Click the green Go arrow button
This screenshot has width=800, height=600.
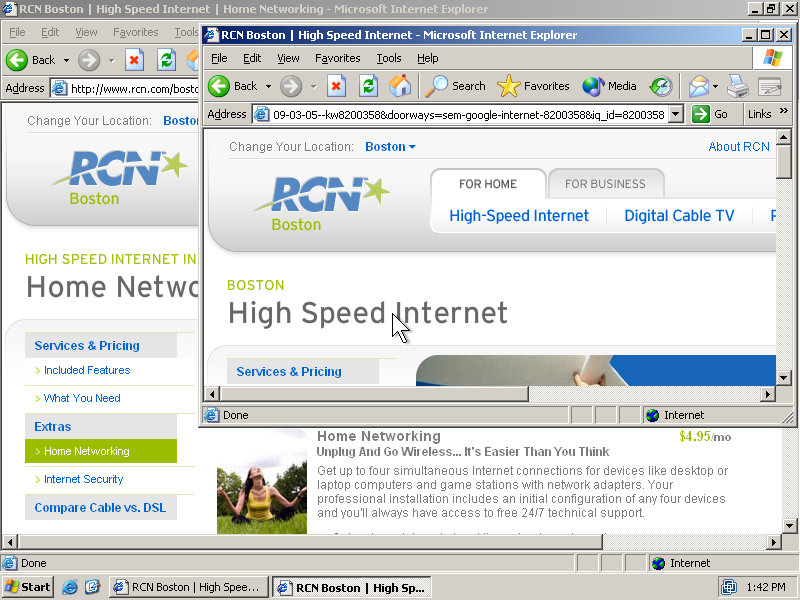click(x=701, y=114)
